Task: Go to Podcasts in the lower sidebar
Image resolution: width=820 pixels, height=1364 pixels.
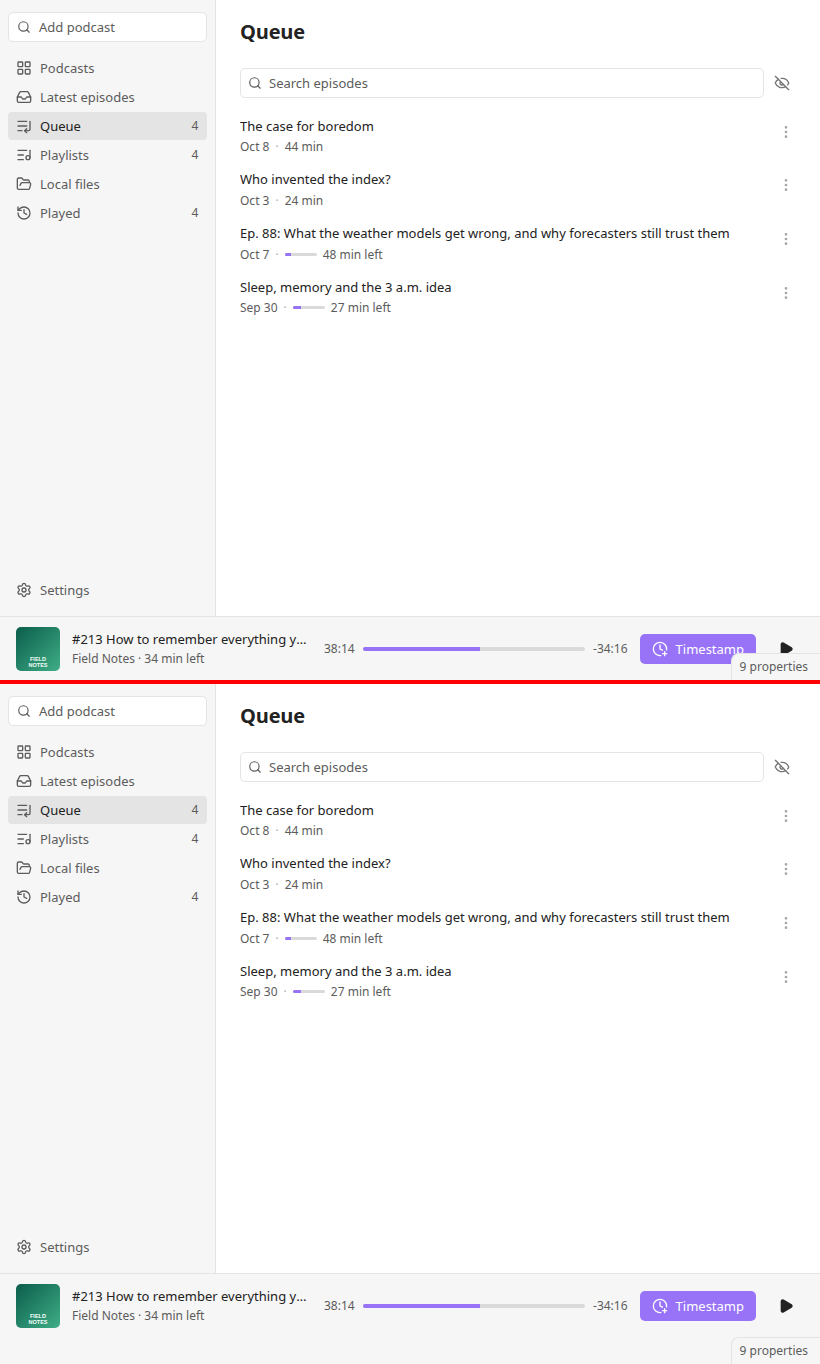Action: tap(107, 752)
